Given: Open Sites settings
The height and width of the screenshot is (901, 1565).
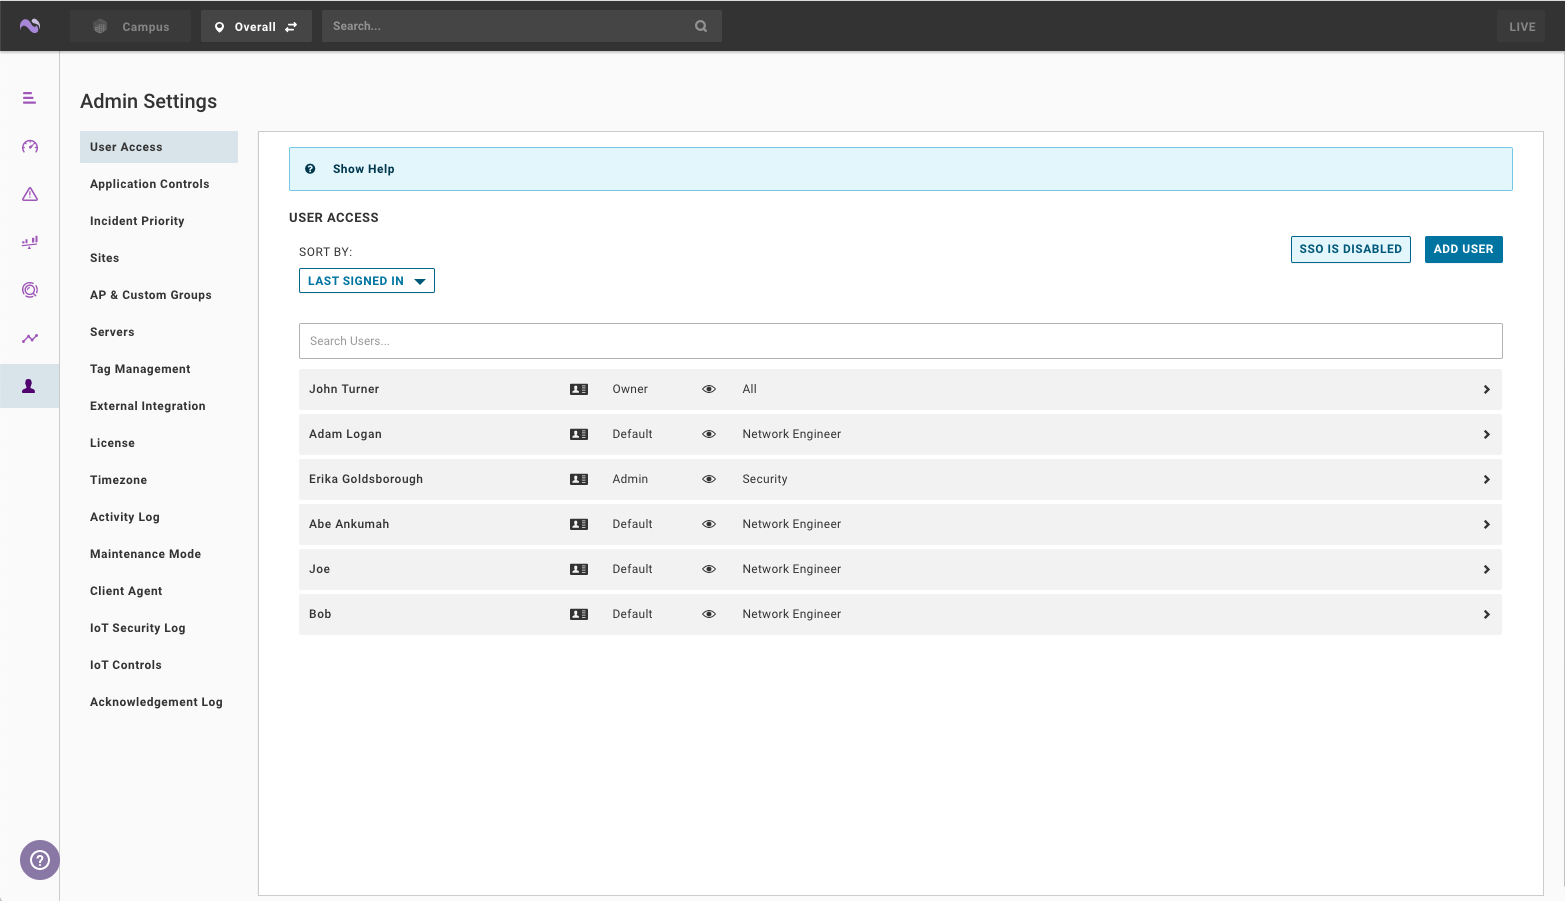Looking at the screenshot, I should (105, 258).
